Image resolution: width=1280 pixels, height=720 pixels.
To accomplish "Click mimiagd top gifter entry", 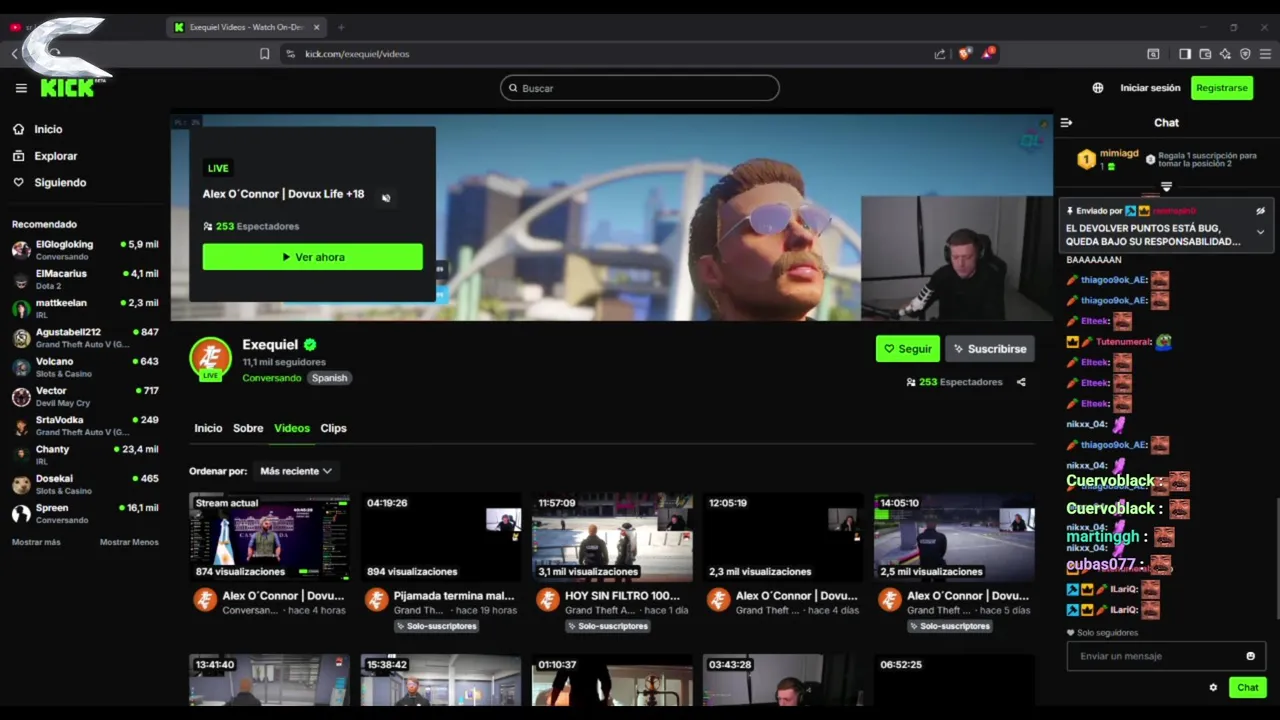I will point(1108,159).
